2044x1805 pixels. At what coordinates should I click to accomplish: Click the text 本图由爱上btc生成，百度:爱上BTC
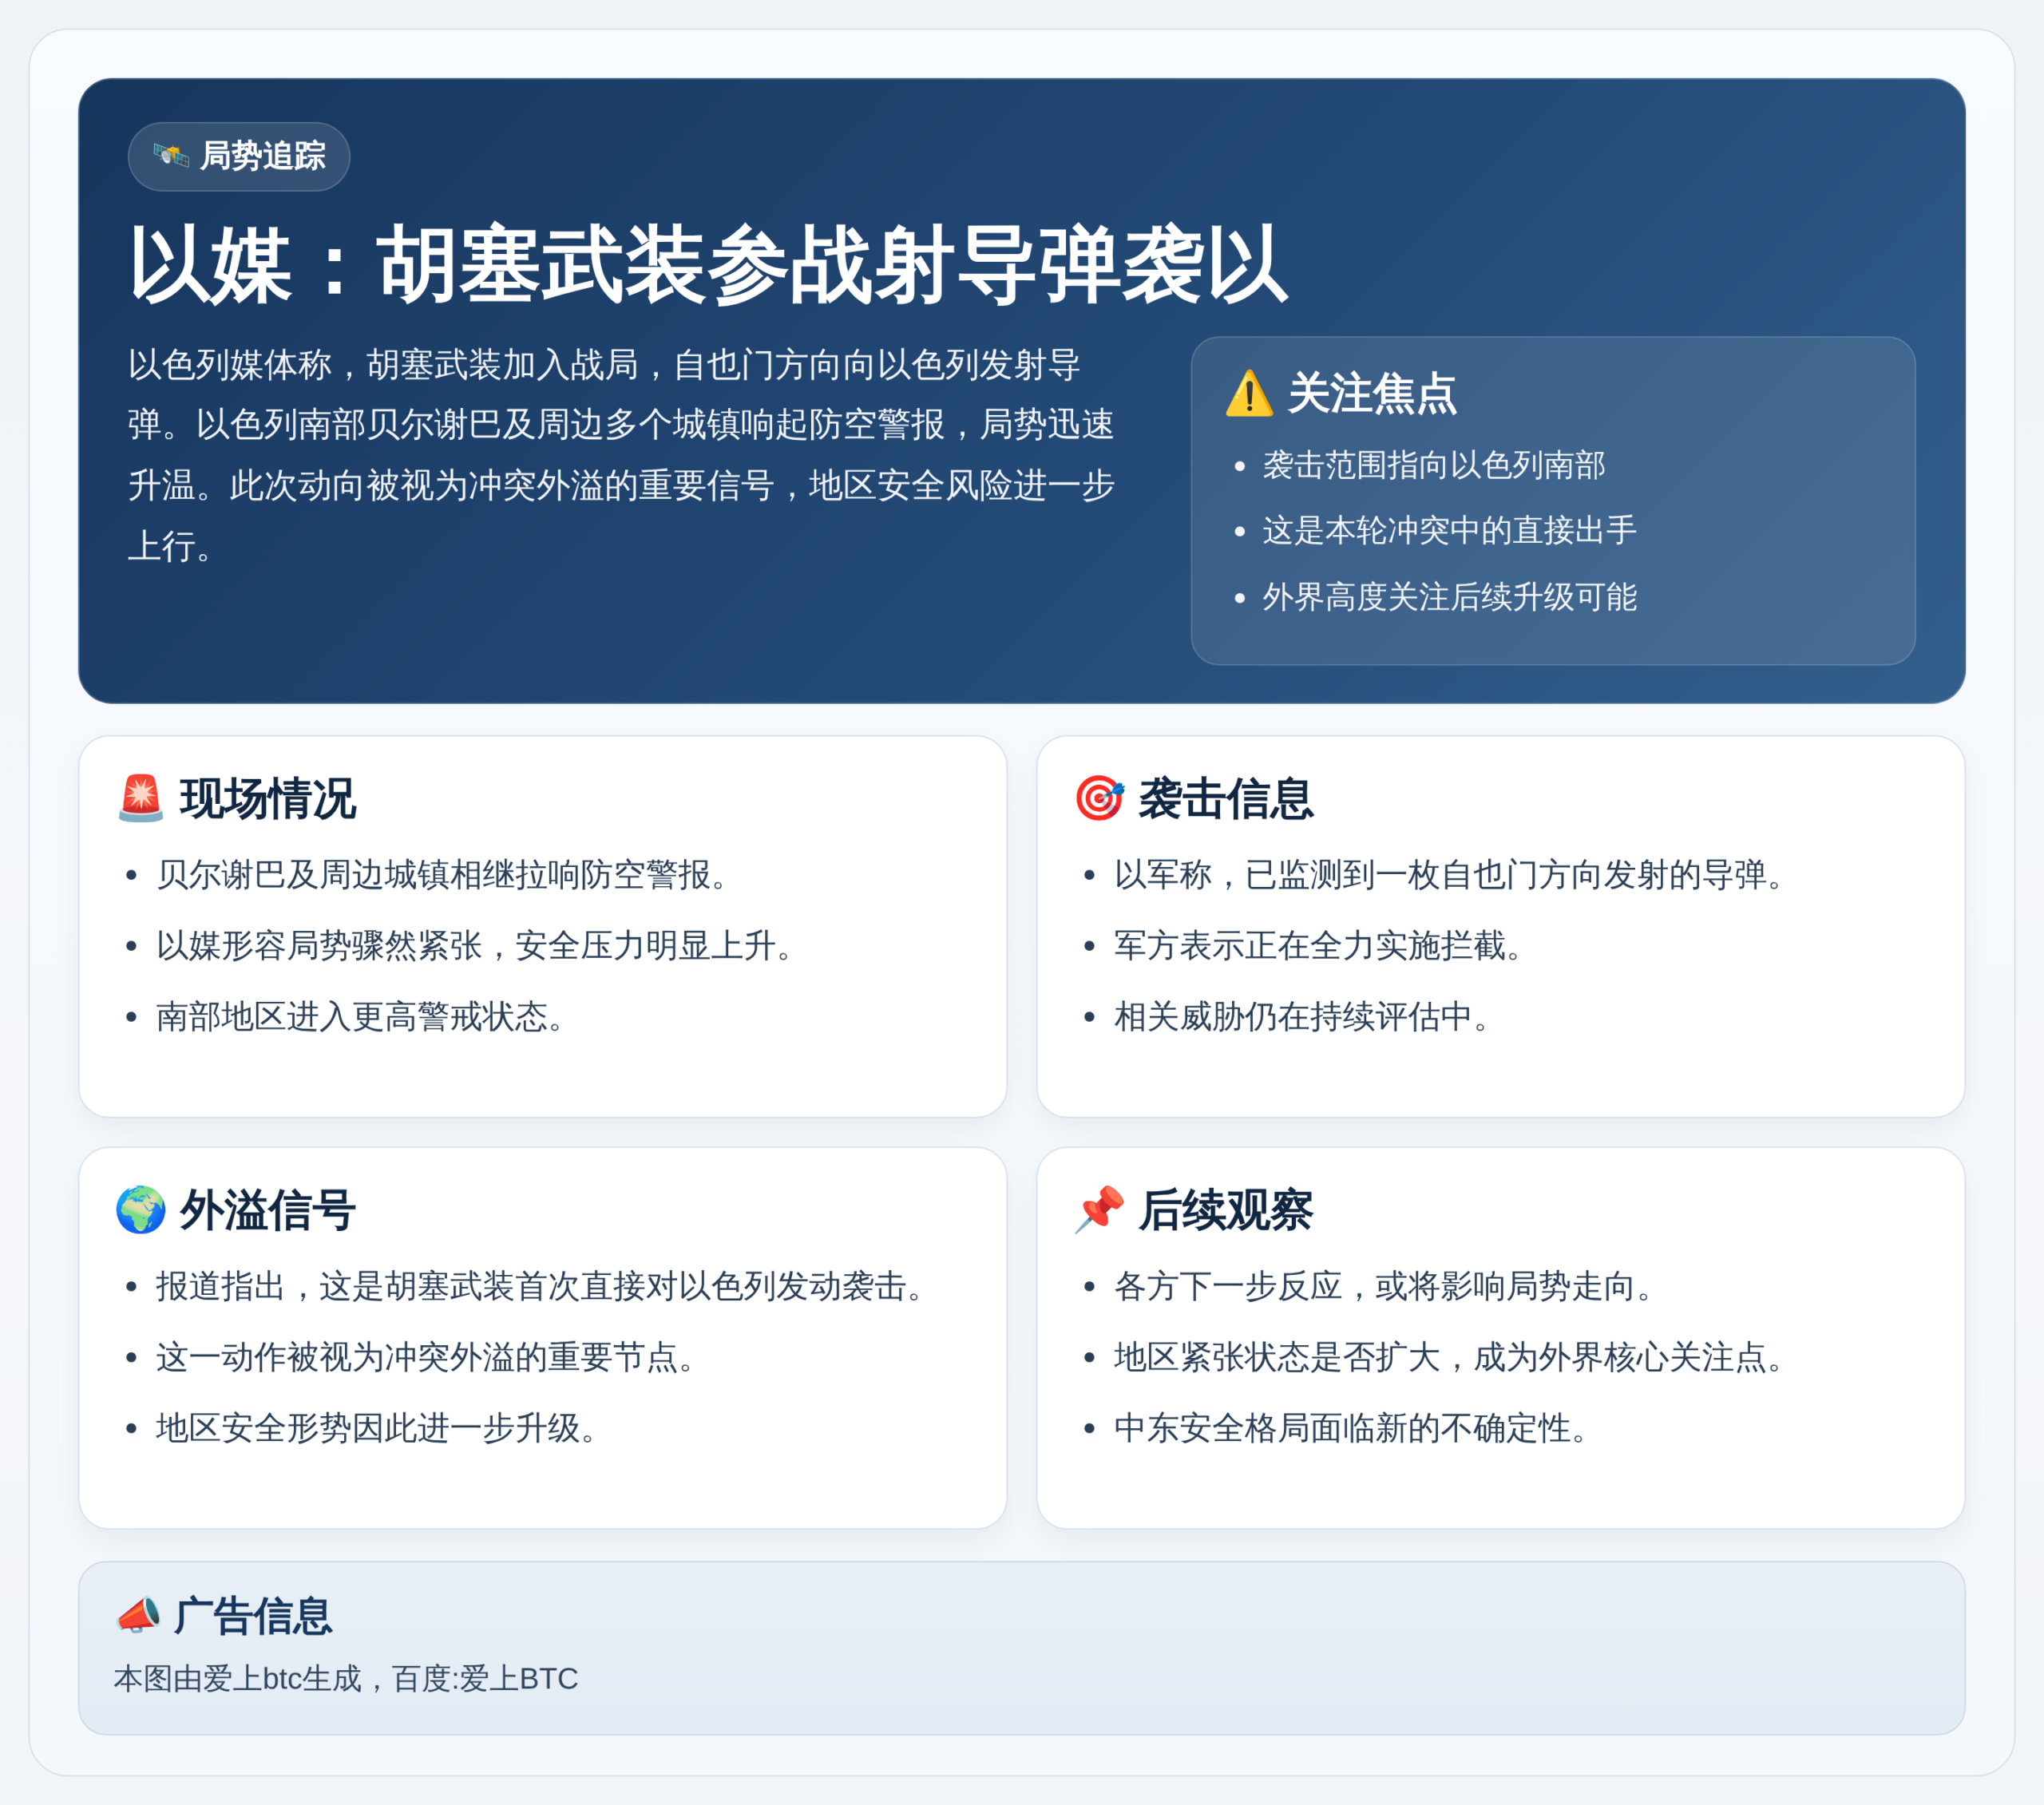[346, 1679]
